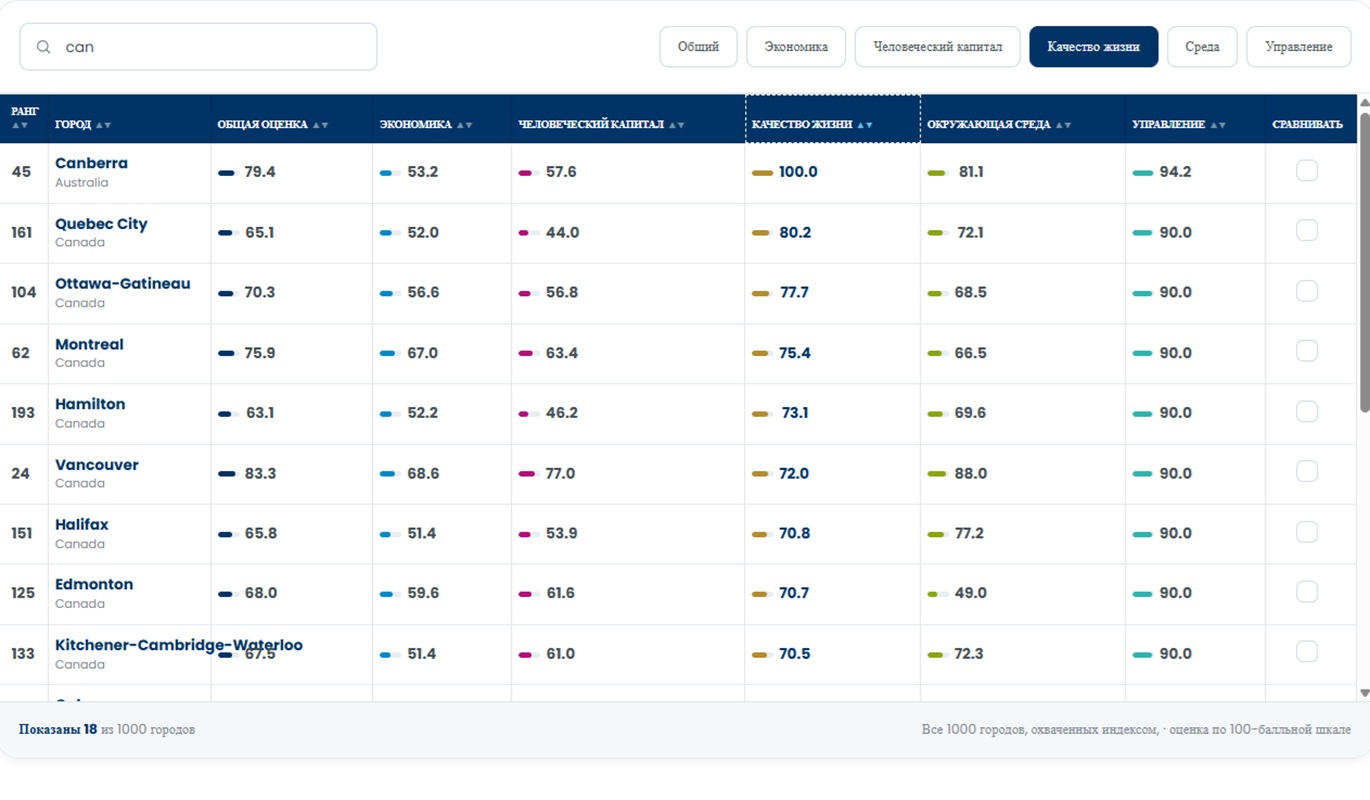Viewport: 1370px width, 800px height.
Task: Select the Человеческий капитал tab
Action: tap(937, 47)
